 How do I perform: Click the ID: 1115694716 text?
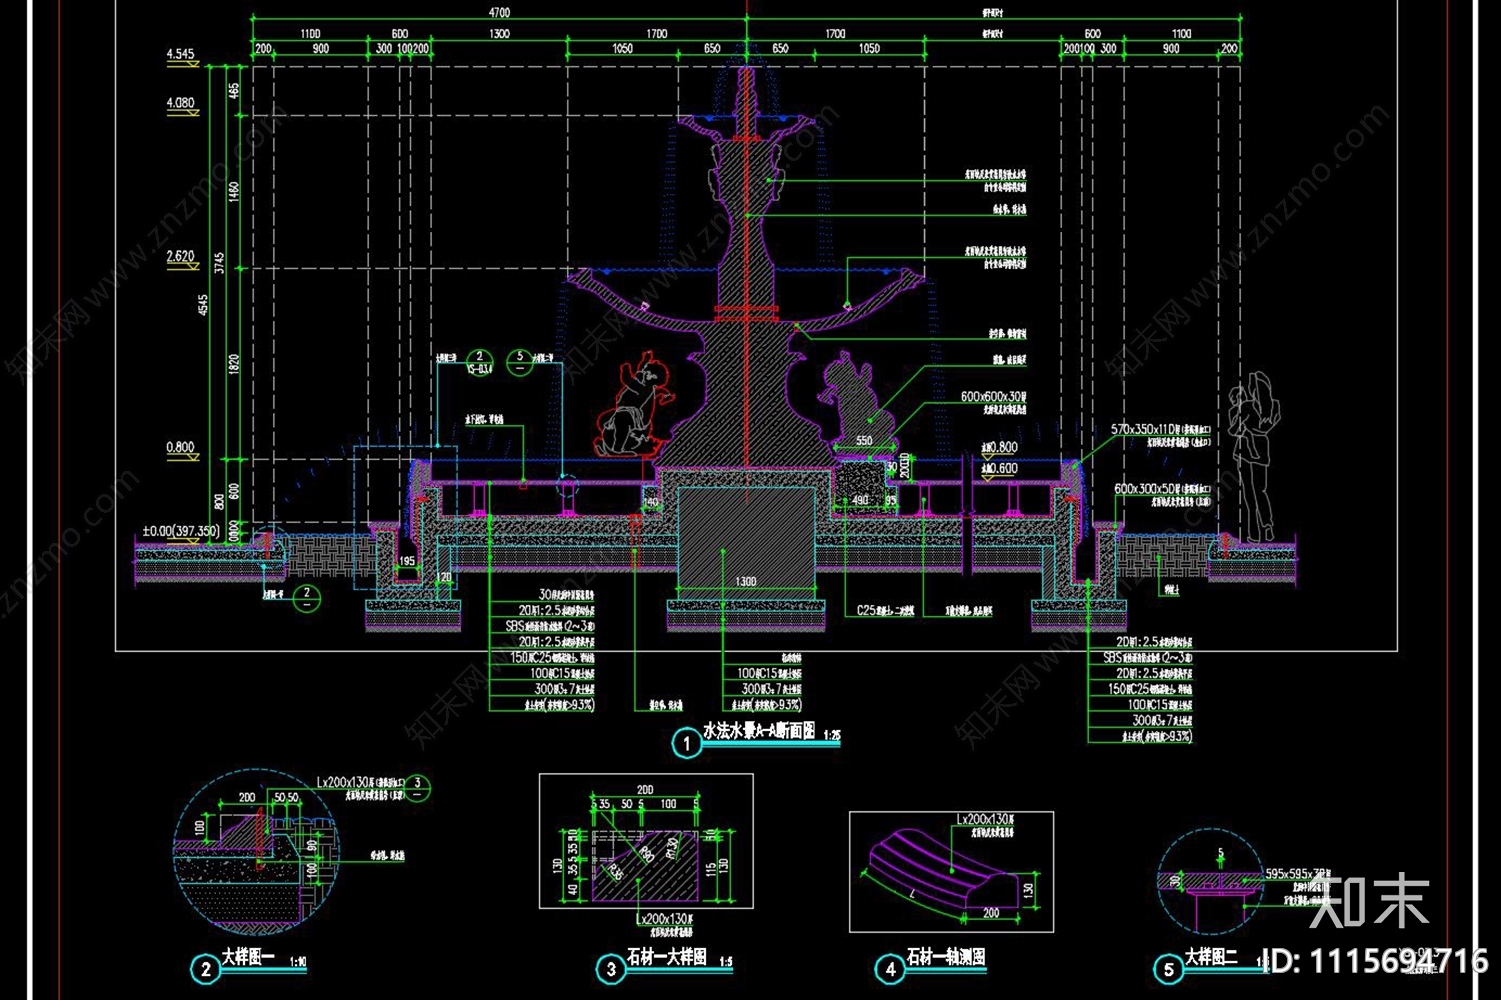tap(1375, 962)
